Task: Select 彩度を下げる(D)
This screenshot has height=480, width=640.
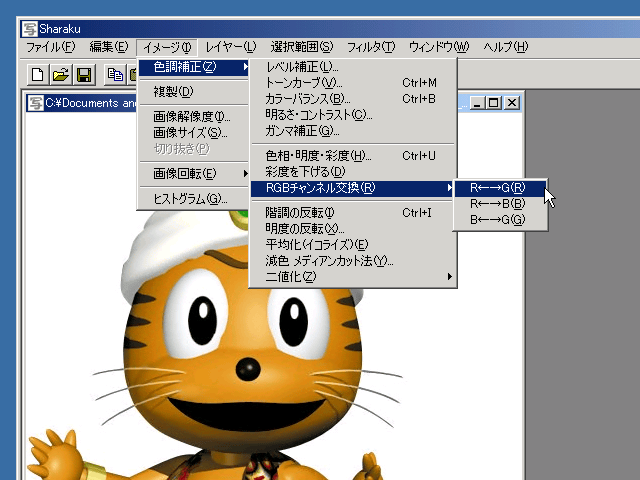Action: 353,172
